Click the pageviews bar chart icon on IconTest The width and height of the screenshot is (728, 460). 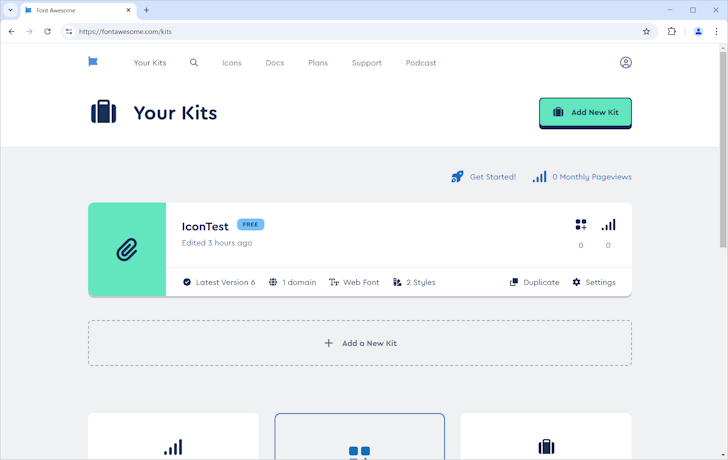pos(608,225)
